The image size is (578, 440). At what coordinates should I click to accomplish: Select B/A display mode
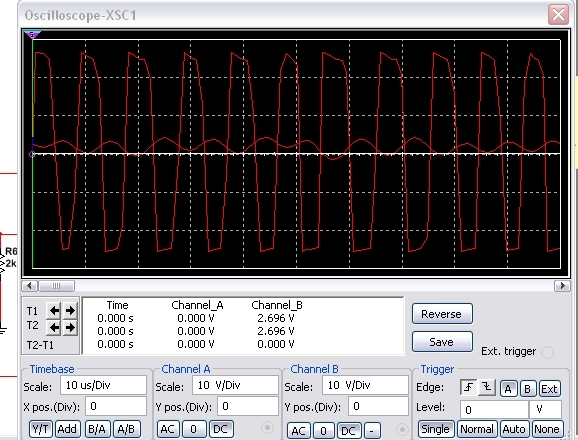[97, 429]
